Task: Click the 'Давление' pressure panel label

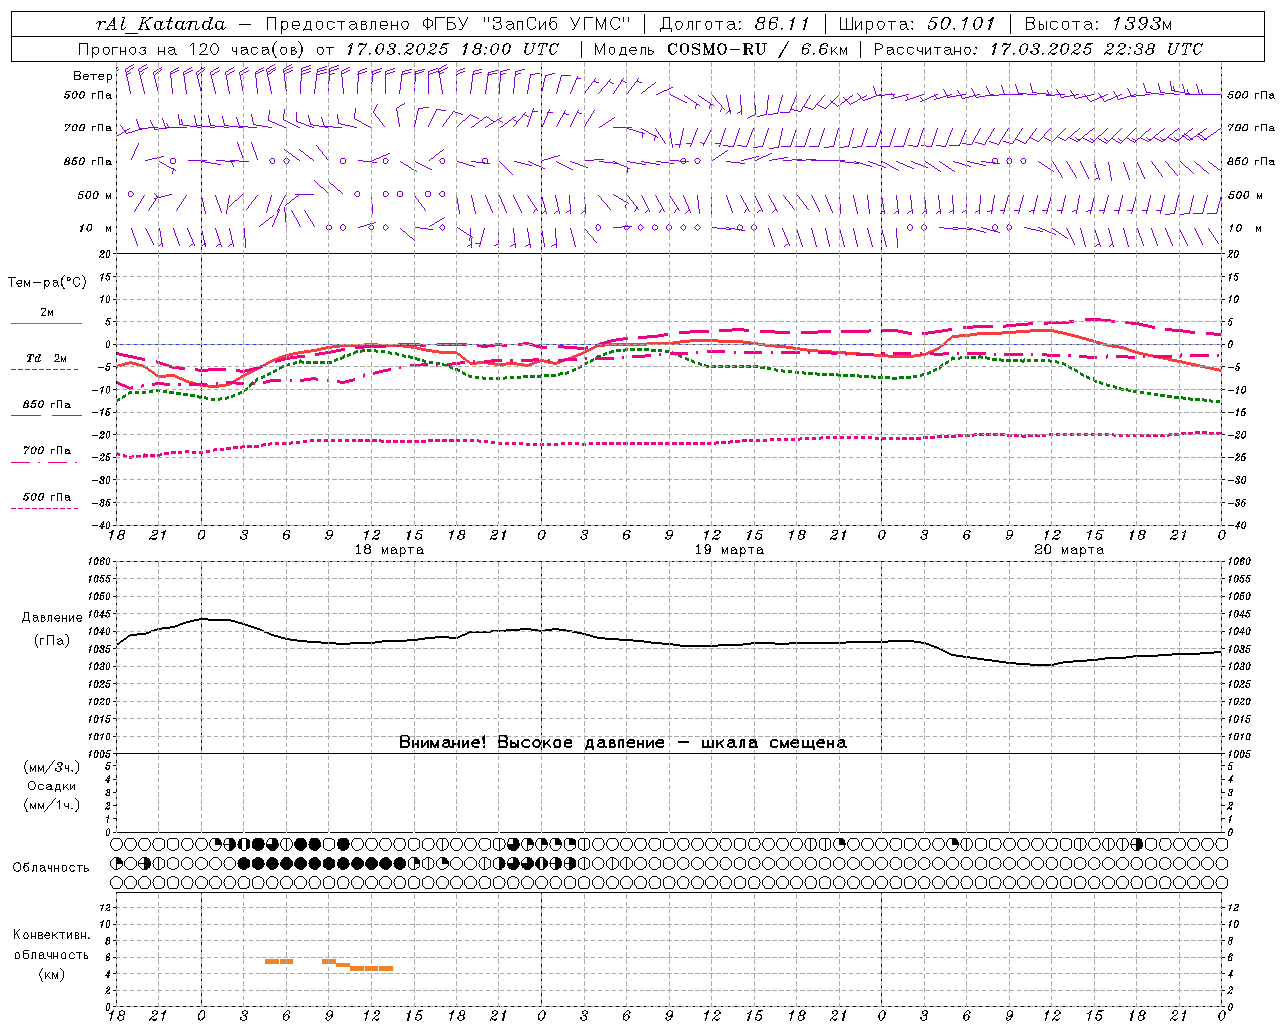Action: [52, 618]
